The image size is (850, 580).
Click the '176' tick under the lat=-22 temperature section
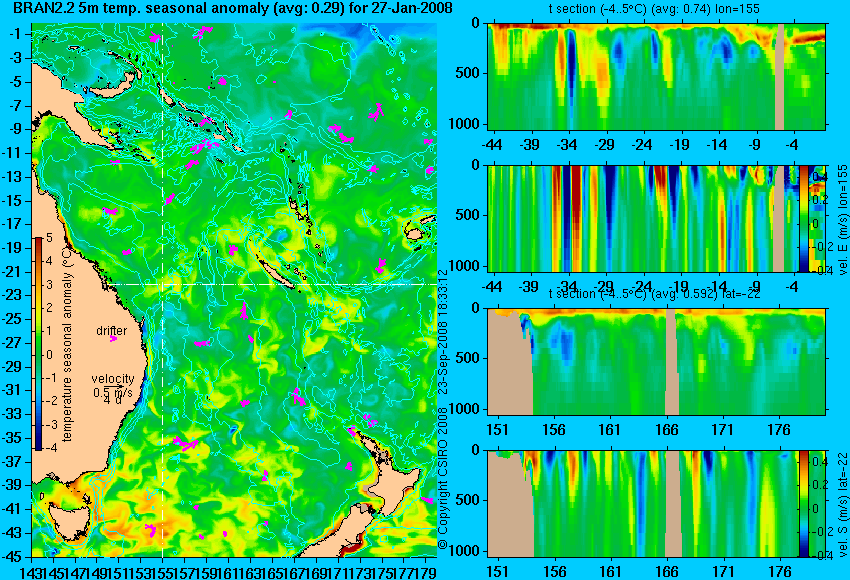pos(780,429)
